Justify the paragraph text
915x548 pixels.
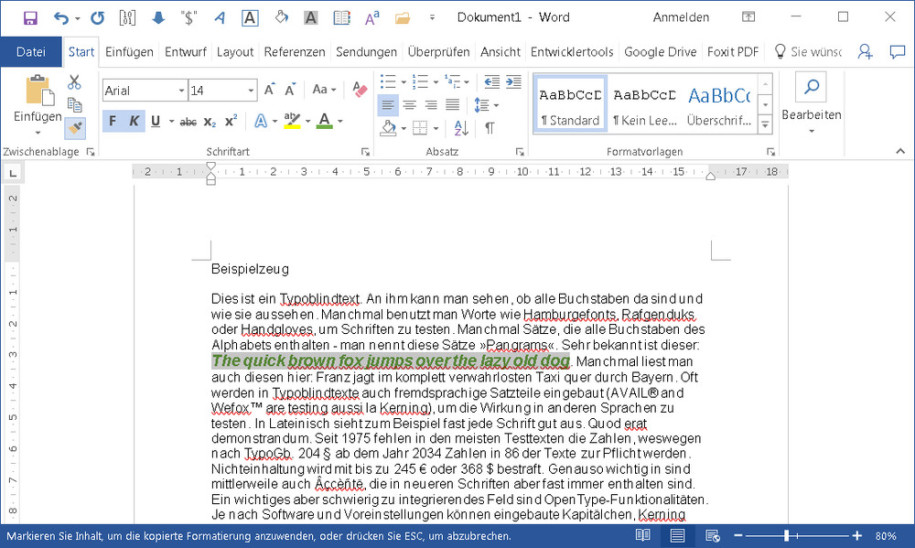[453, 105]
